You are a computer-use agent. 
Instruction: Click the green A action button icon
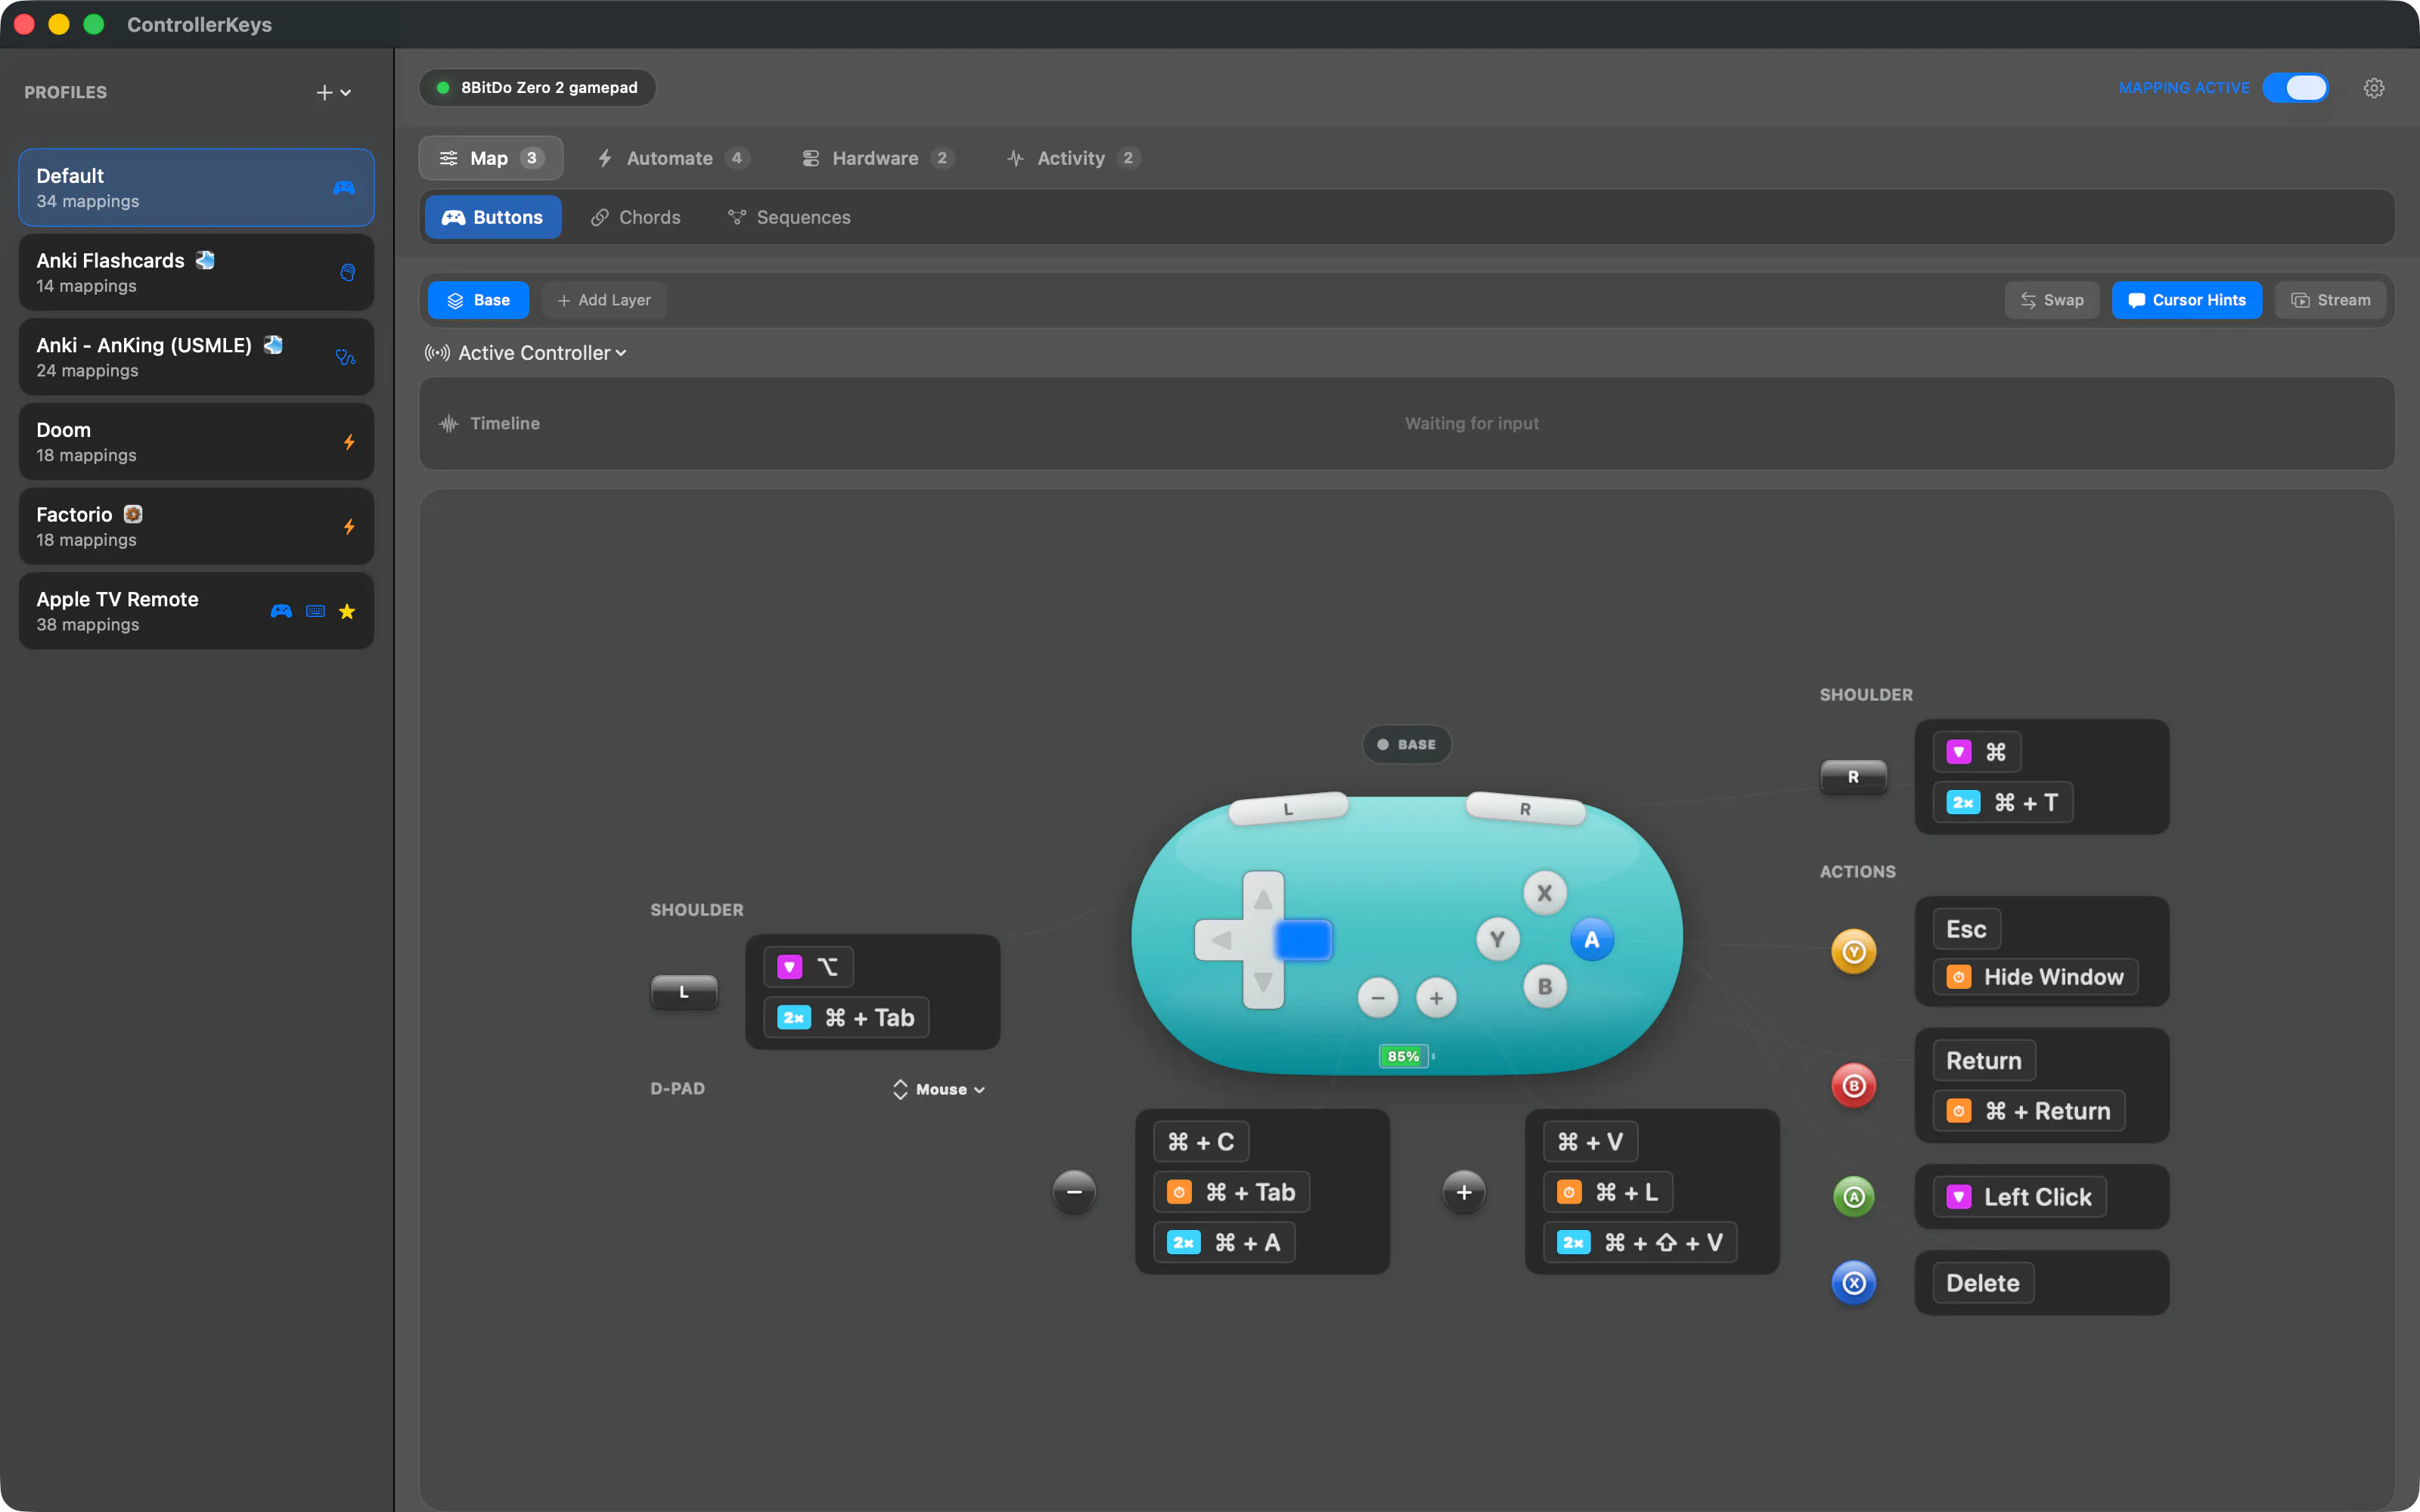(x=1853, y=1196)
